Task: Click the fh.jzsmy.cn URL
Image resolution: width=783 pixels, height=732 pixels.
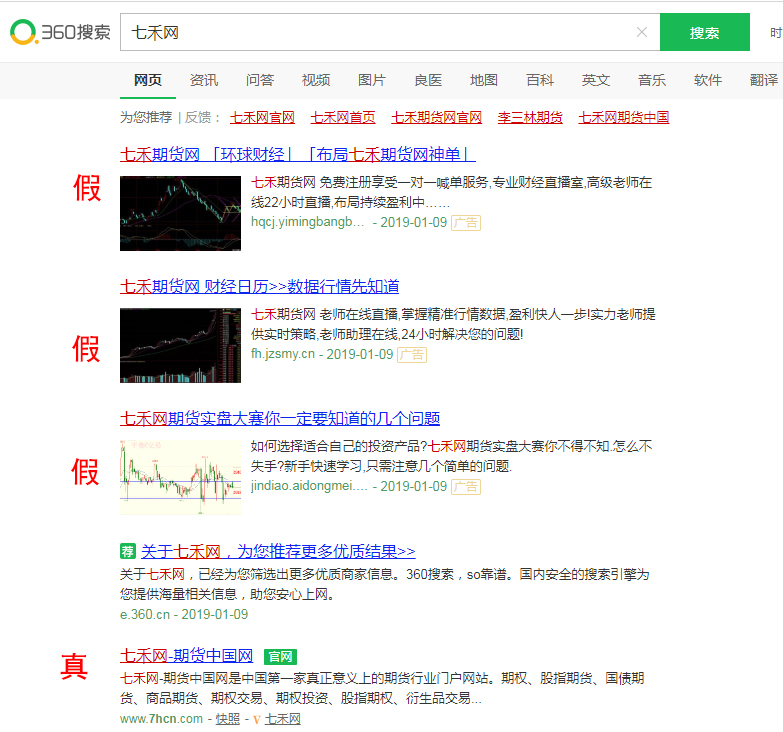Action: point(283,354)
